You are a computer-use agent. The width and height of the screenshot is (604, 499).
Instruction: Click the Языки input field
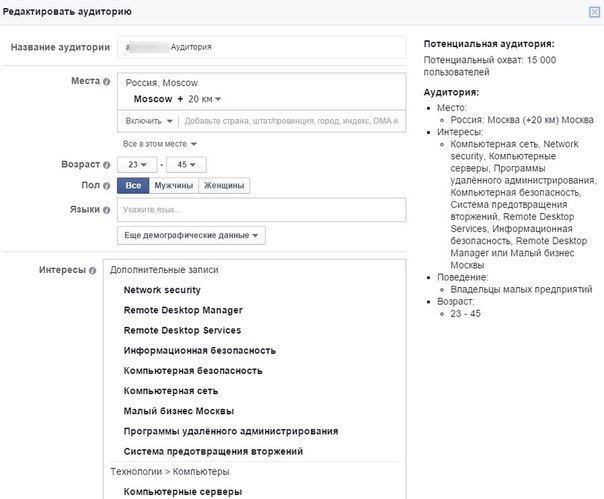click(x=262, y=210)
